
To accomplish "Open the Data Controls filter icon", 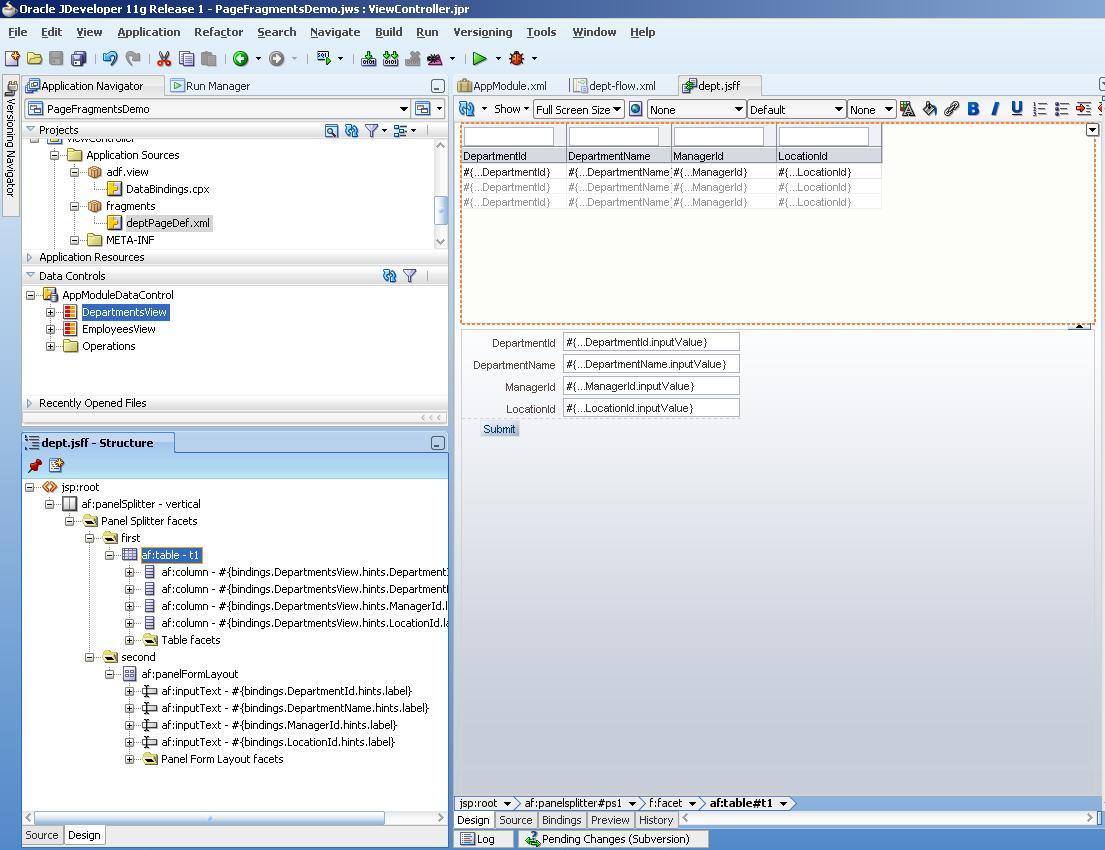I will (409, 275).
